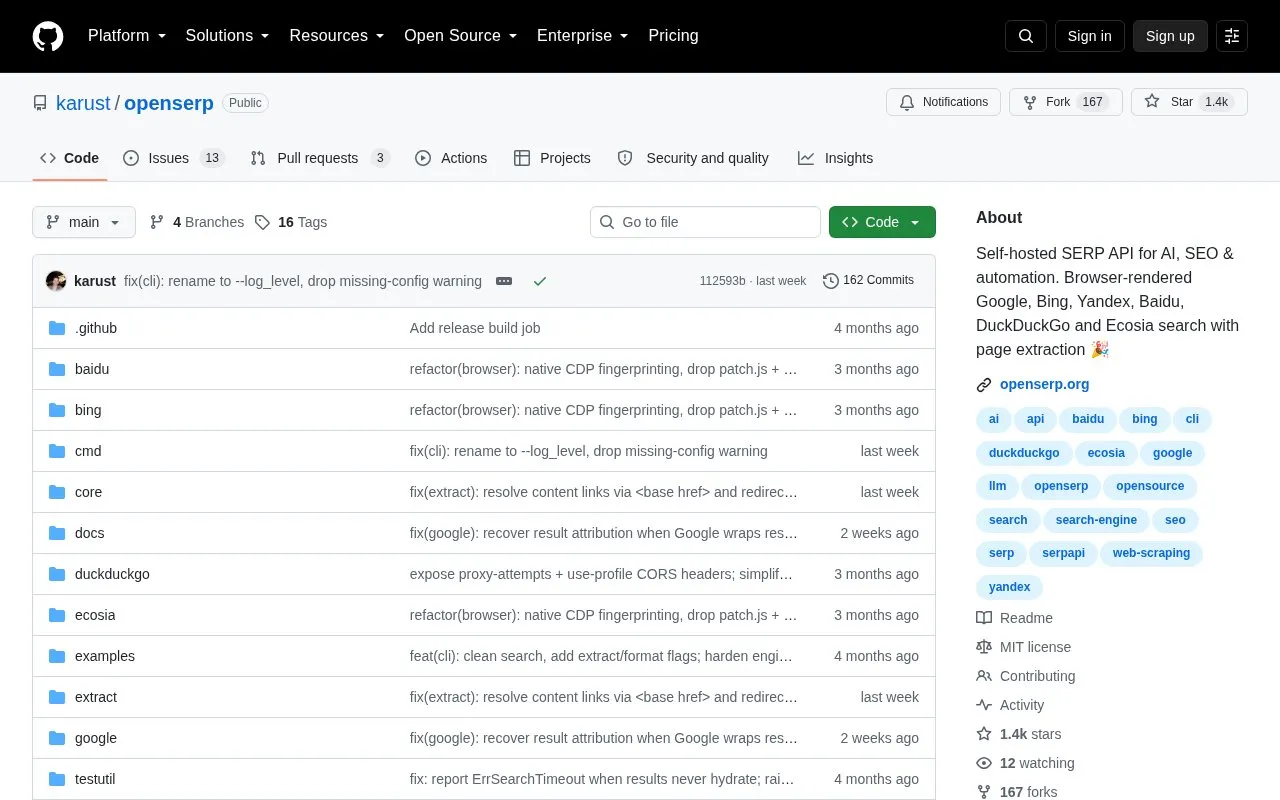The height and width of the screenshot is (800, 1280).
Task: Select the web-scraping topic tag
Action: pyautogui.click(x=1151, y=553)
